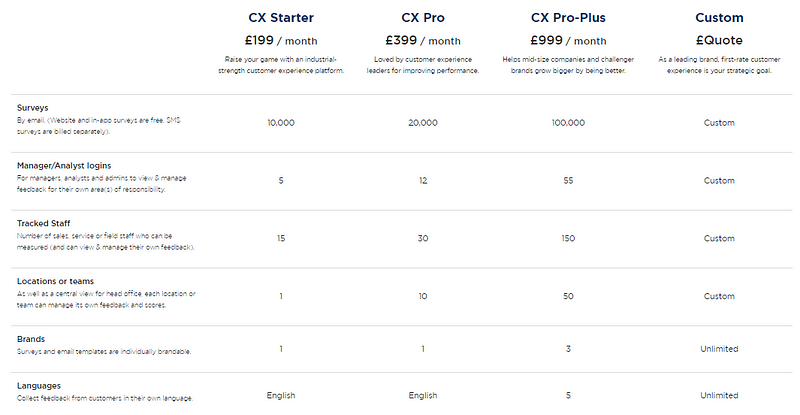
Task: Select the CX Pro plan title
Action: click(423, 18)
